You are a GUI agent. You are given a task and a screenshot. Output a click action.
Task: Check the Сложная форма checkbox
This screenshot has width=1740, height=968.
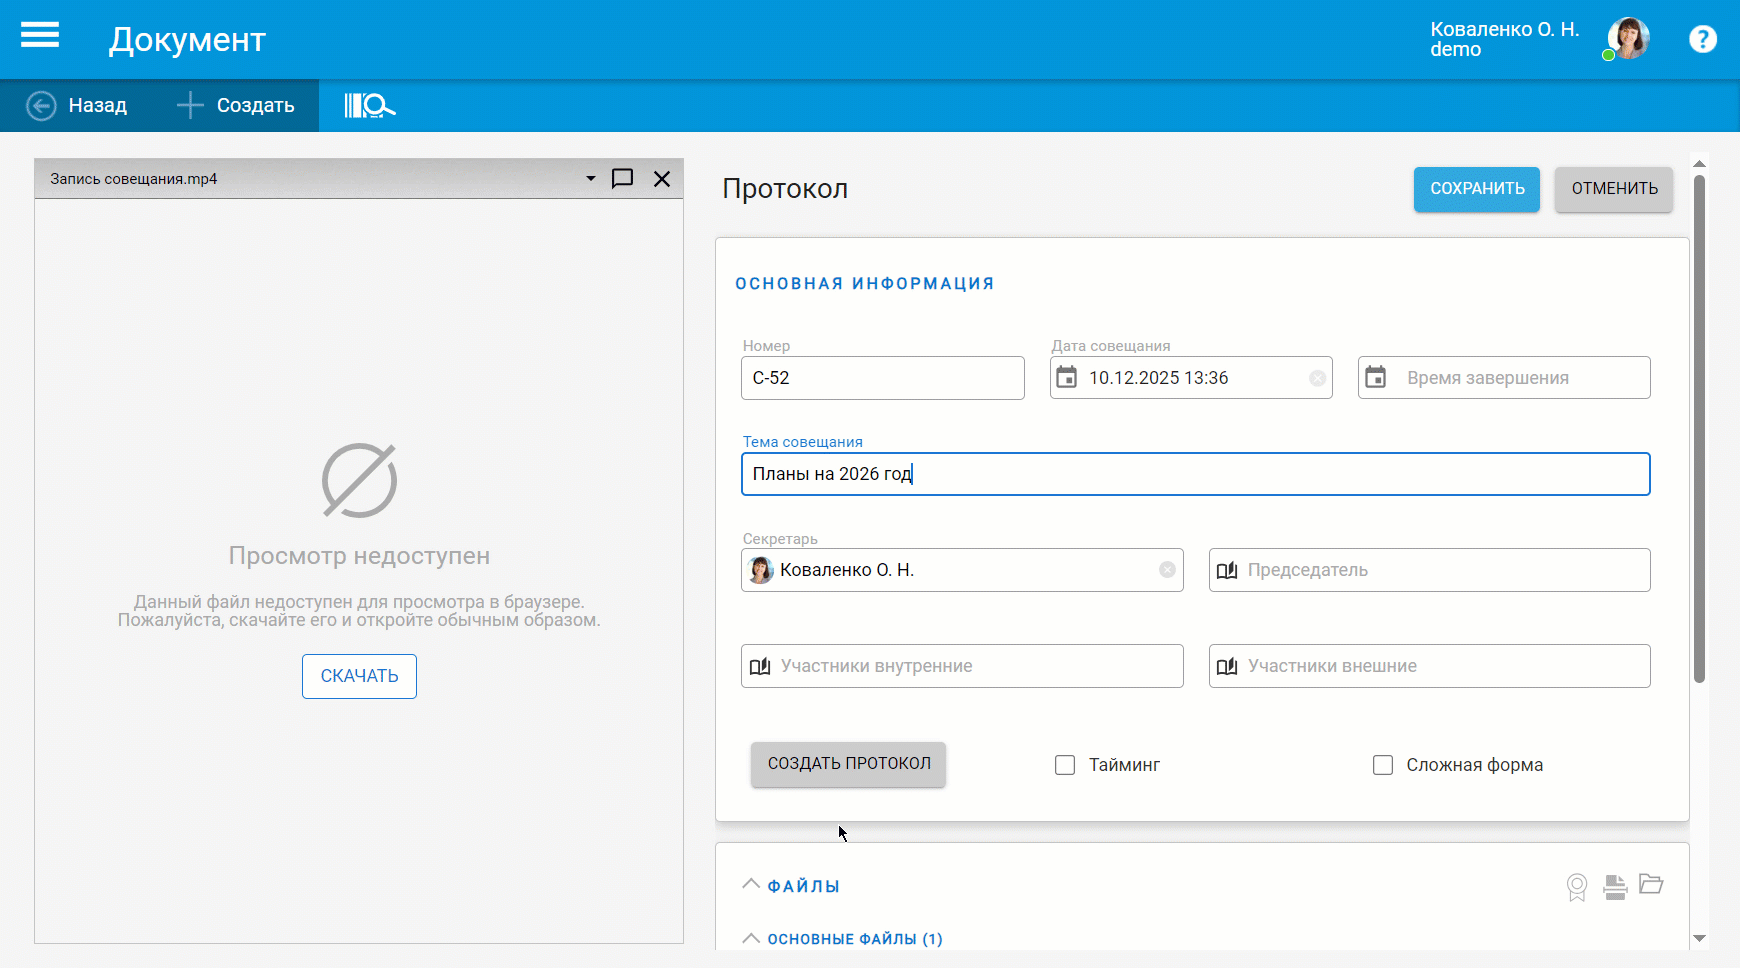[1383, 765]
